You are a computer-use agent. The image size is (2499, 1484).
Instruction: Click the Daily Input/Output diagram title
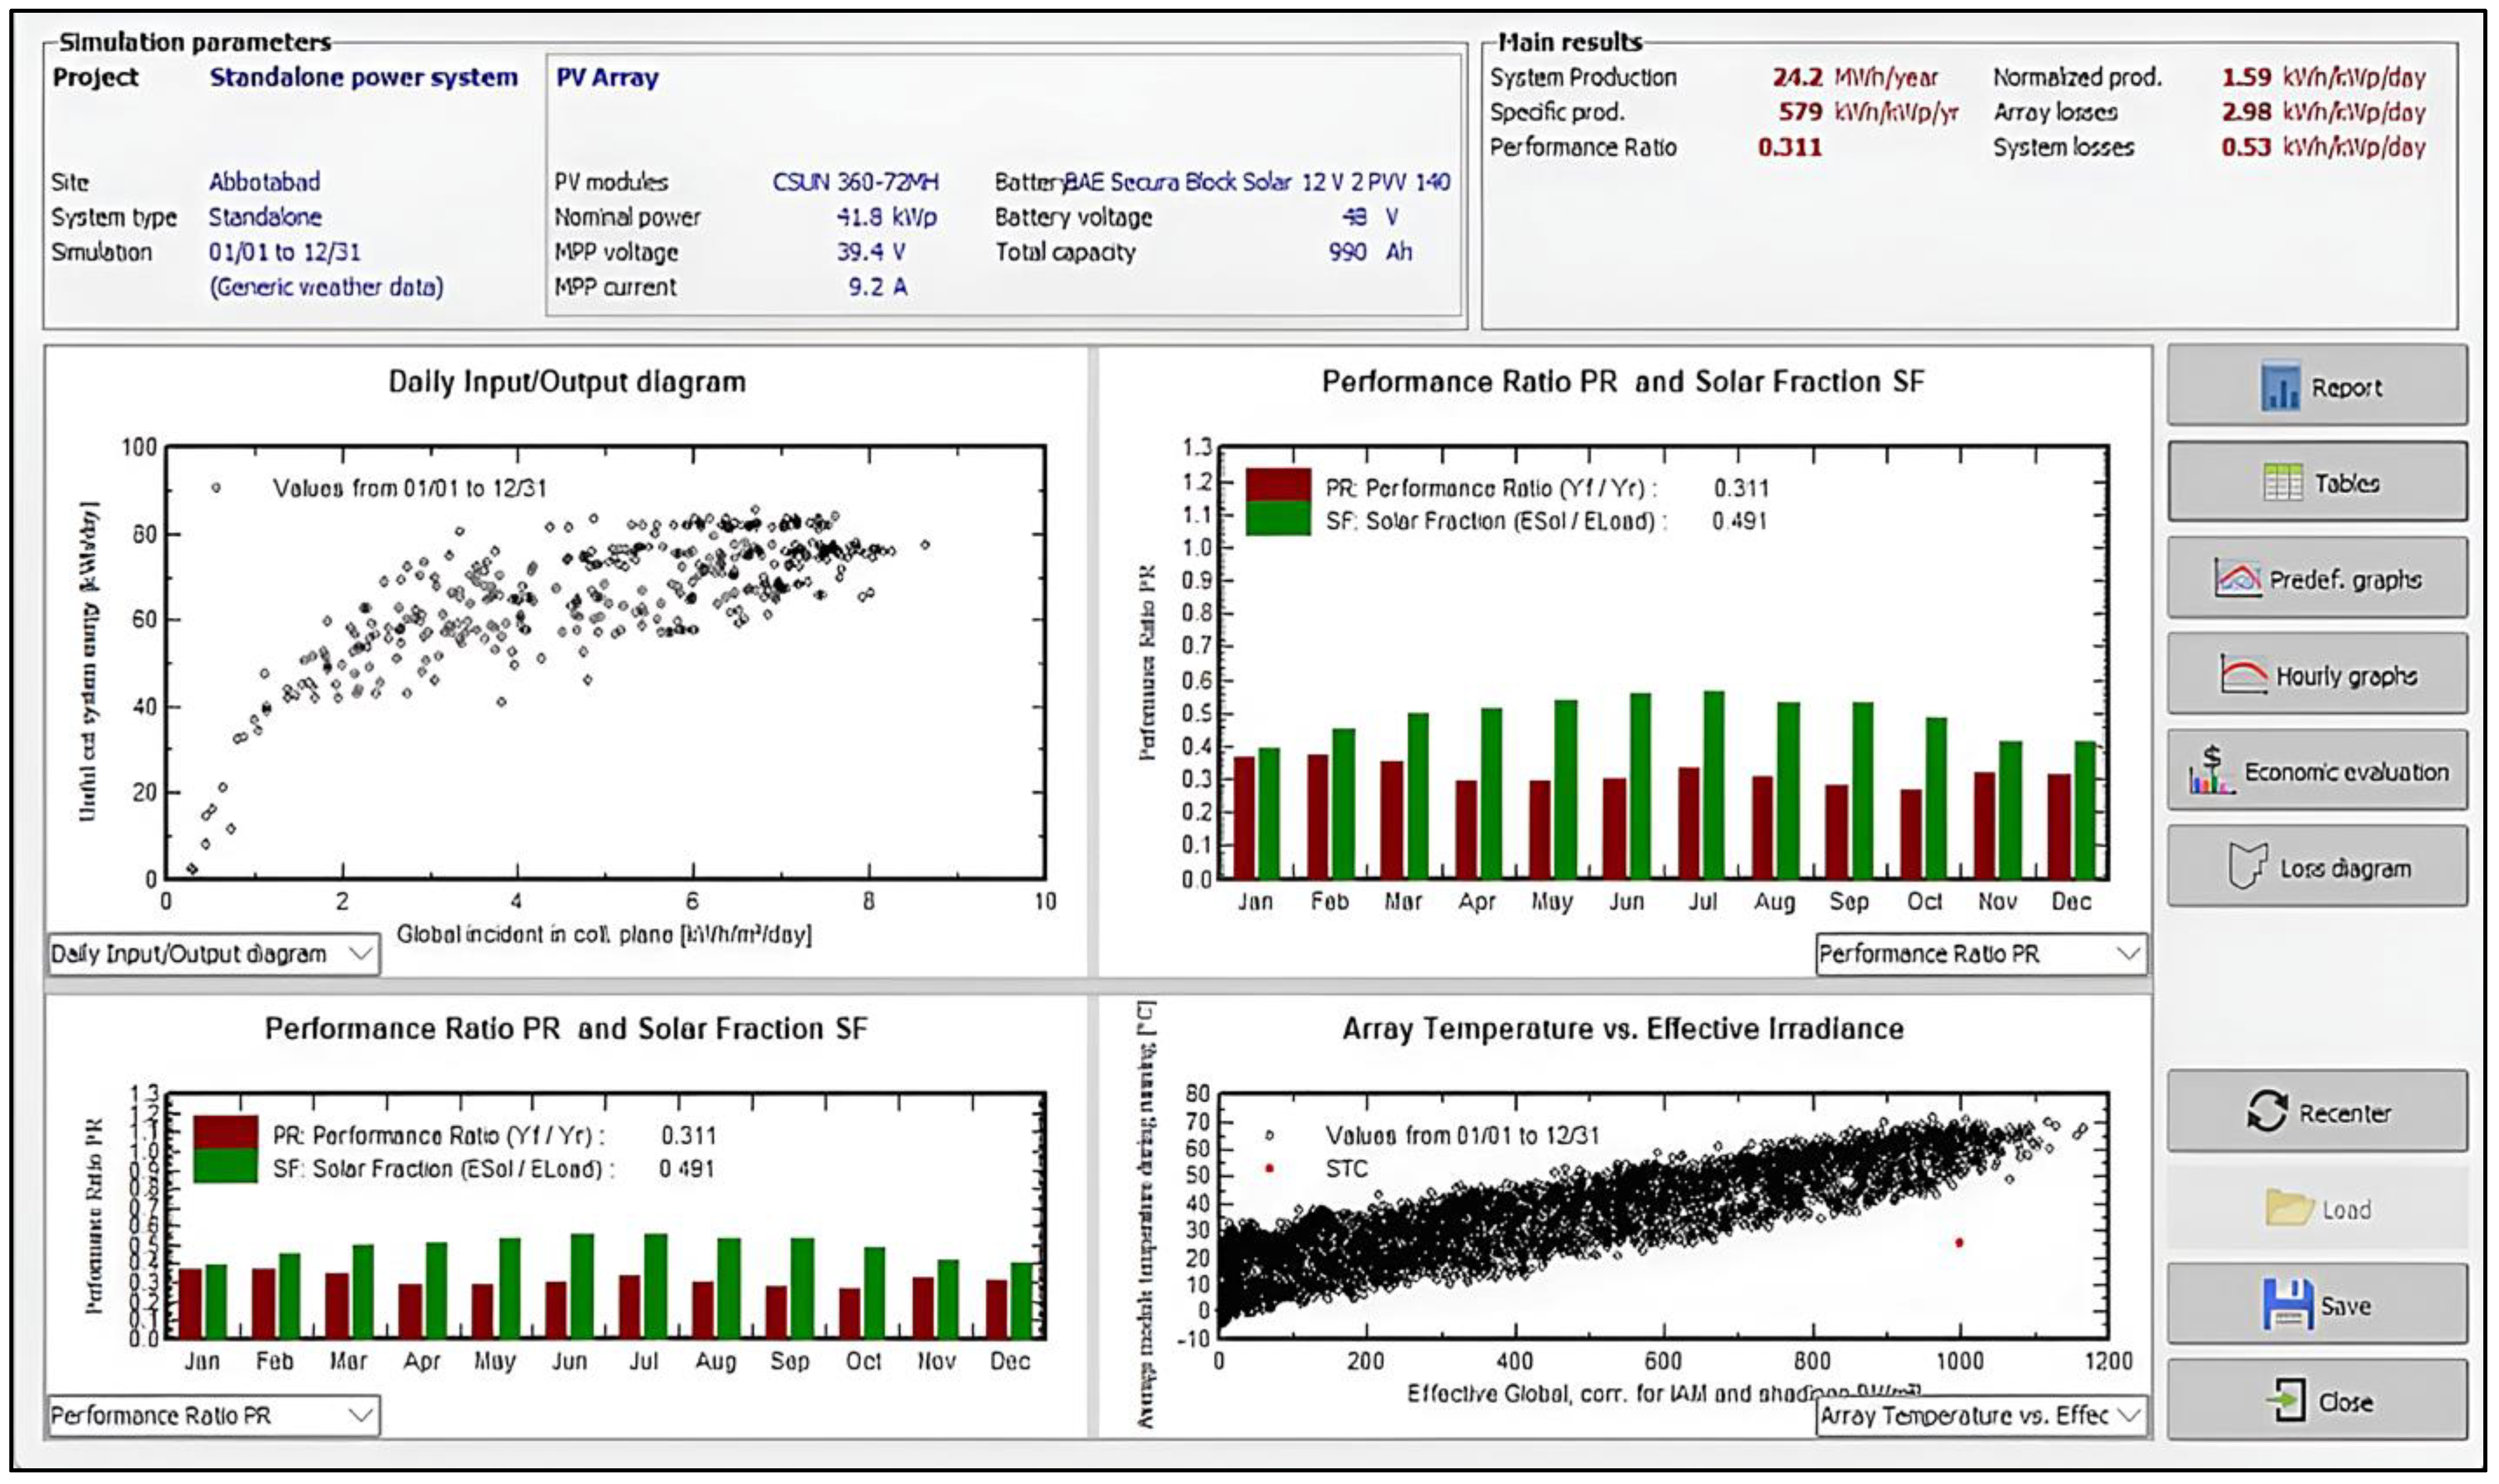coord(567,382)
